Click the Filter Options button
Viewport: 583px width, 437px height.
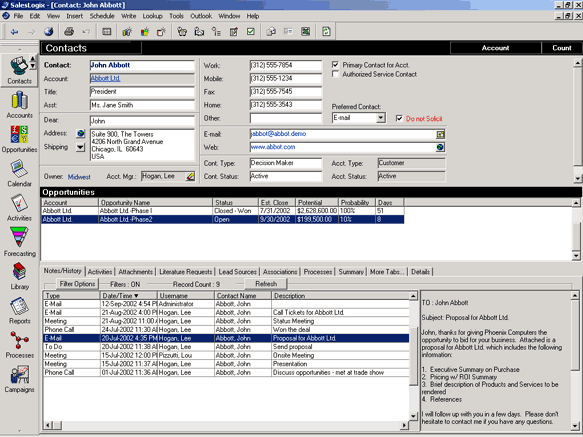click(x=77, y=284)
